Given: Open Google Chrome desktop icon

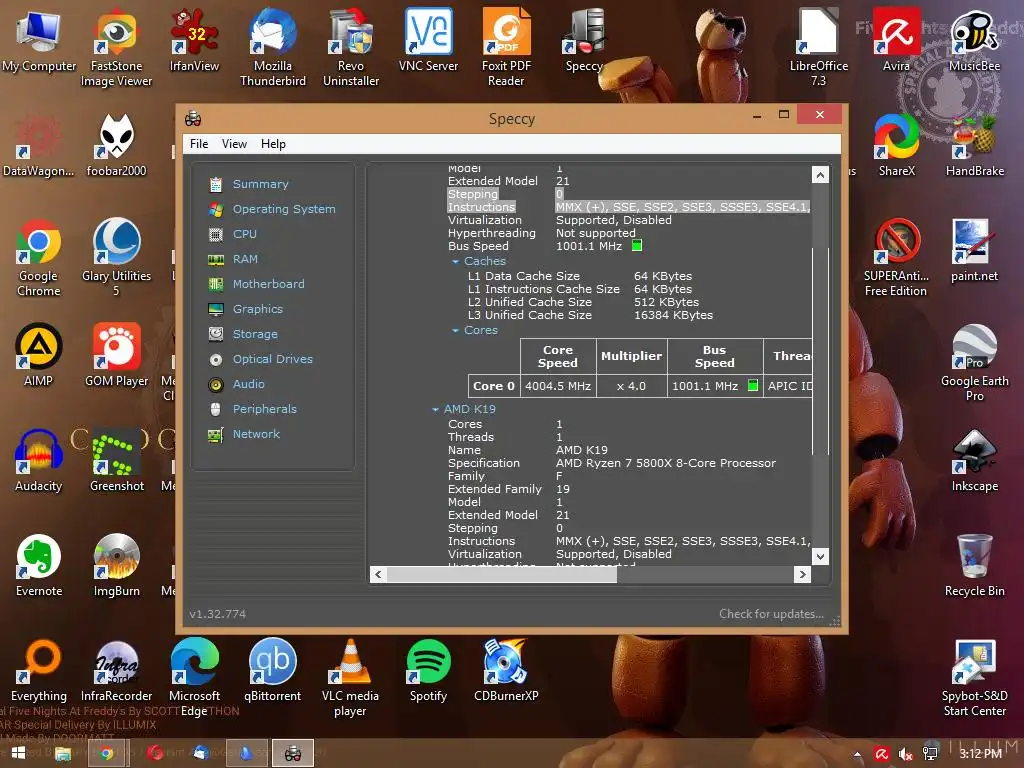Looking at the screenshot, I should [x=39, y=258].
